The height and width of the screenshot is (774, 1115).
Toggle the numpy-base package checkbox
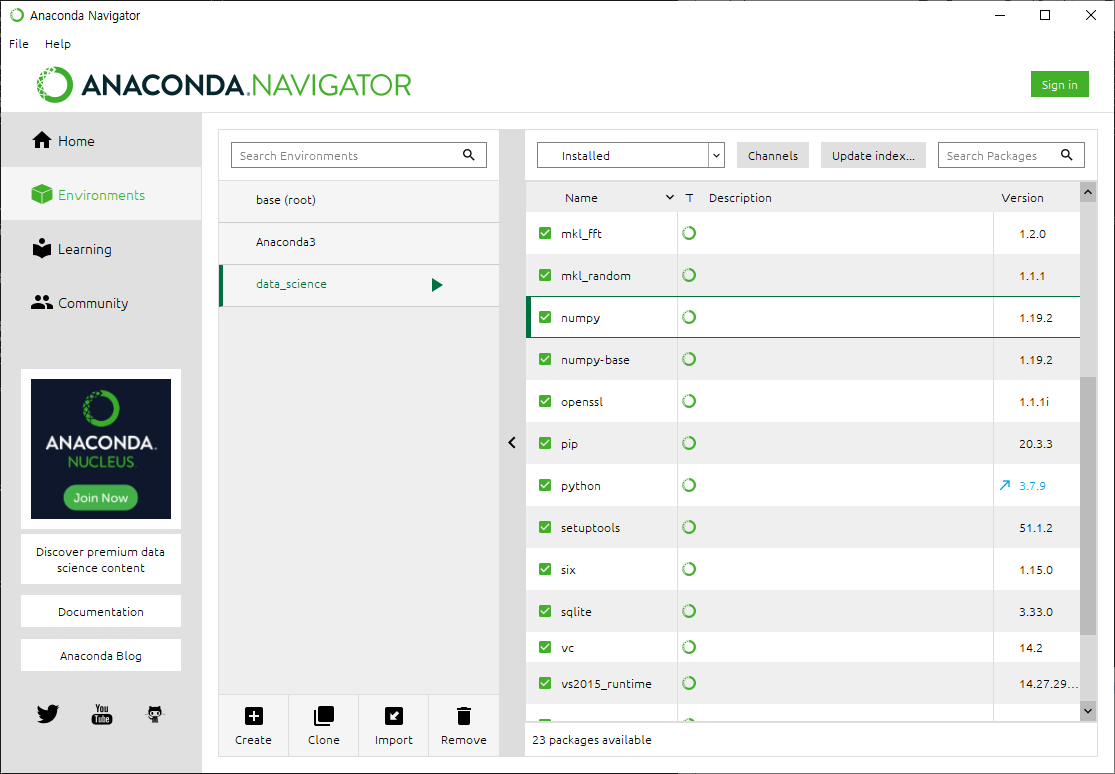(545, 359)
